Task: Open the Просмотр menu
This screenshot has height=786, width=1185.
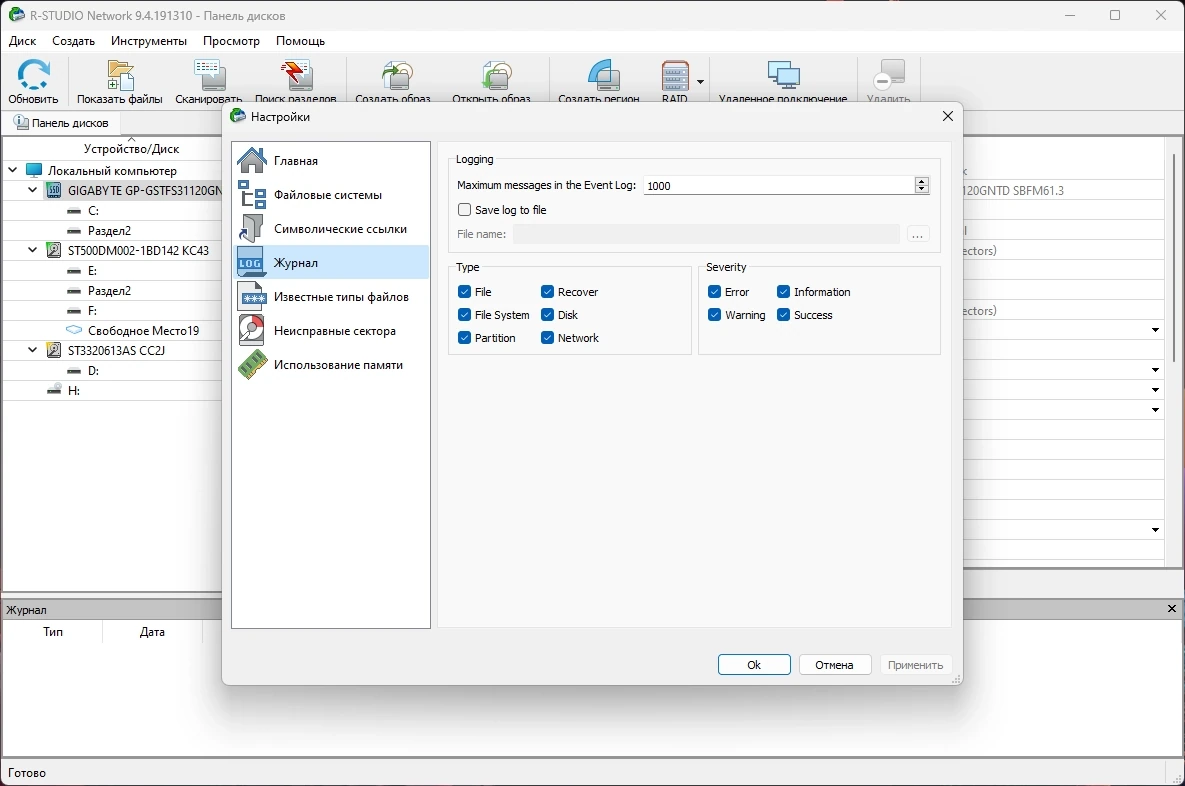Action: [231, 41]
